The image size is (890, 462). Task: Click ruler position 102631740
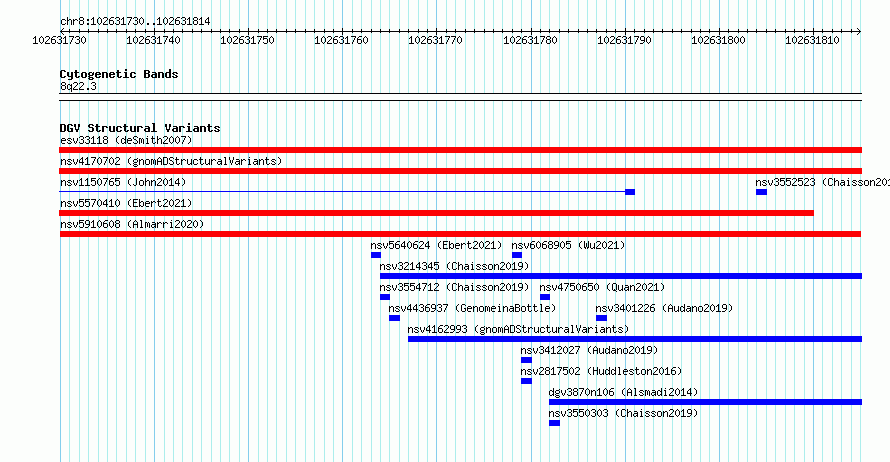(x=153, y=40)
